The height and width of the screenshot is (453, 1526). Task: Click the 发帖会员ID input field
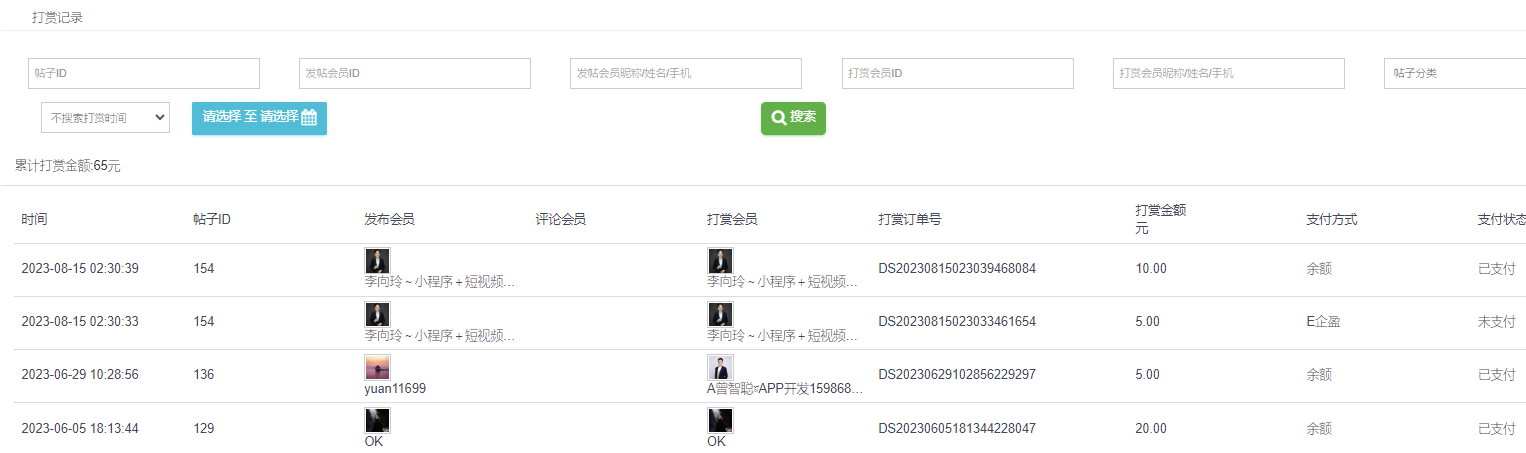point(415,74)
